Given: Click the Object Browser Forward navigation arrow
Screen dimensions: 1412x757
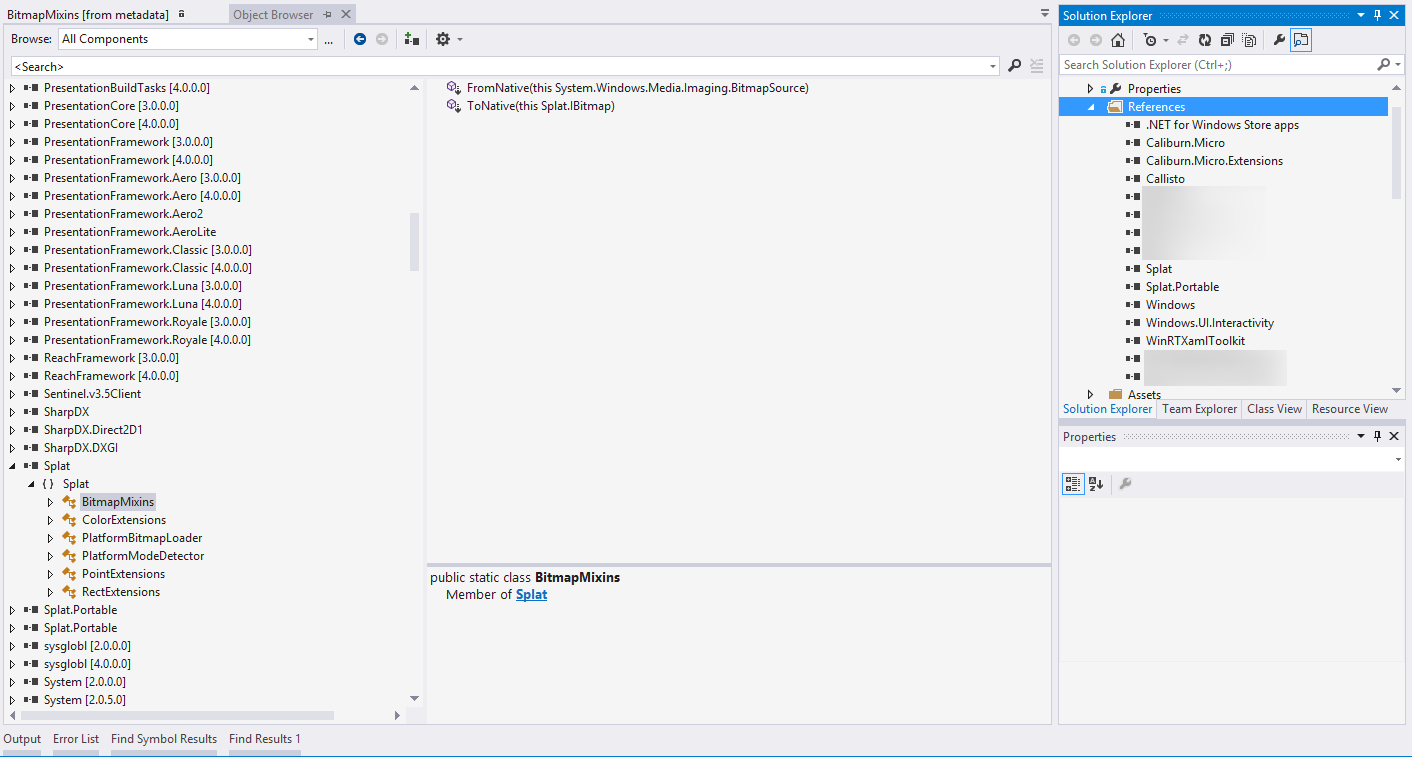Looking at the screenshot, I should (x=382, y=39).
